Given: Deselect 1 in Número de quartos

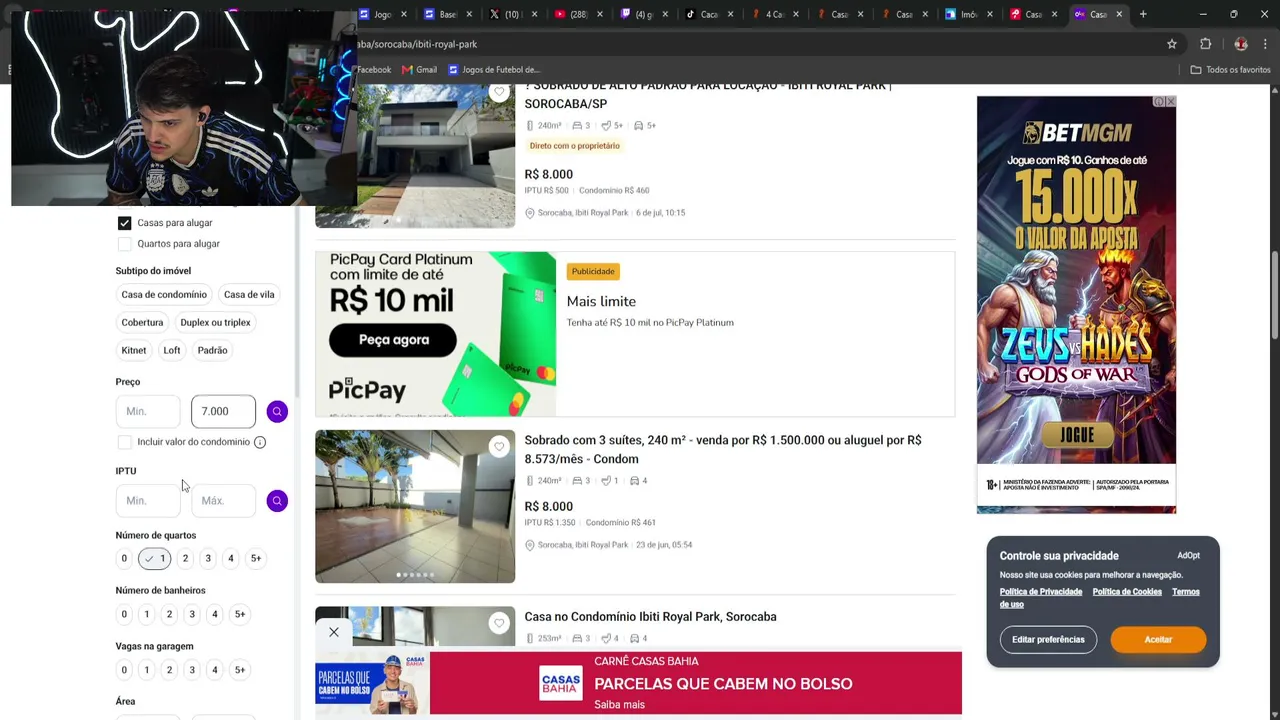Looking at the screenshot, I should click(155, 559).
